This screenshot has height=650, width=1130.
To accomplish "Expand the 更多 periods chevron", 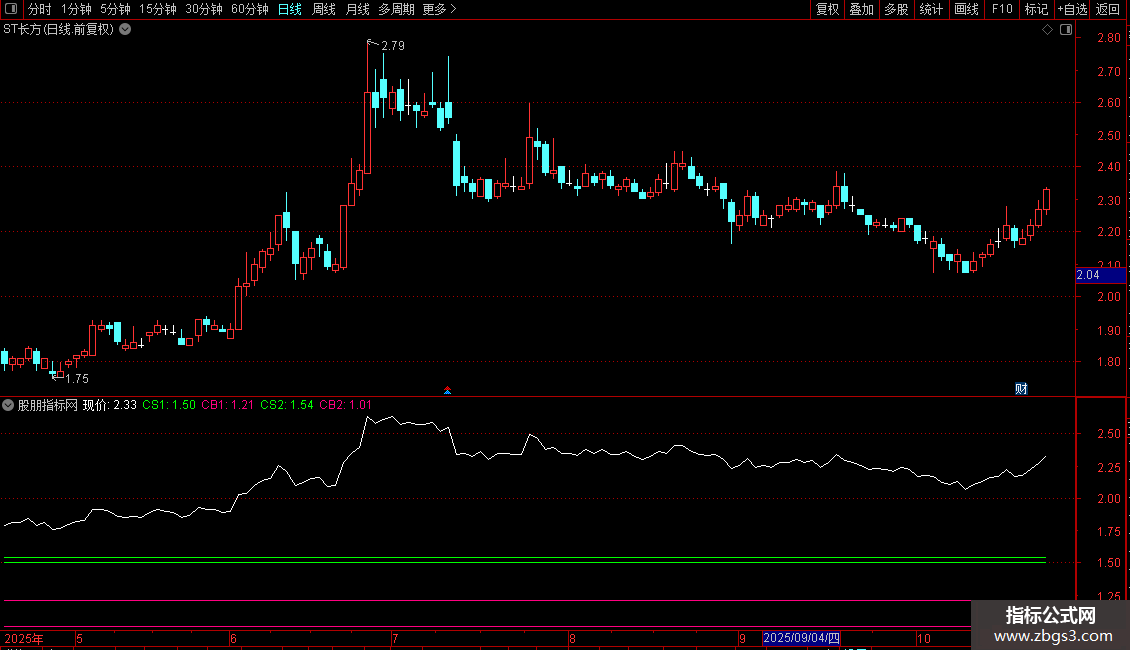I will (x=453, y=9).
